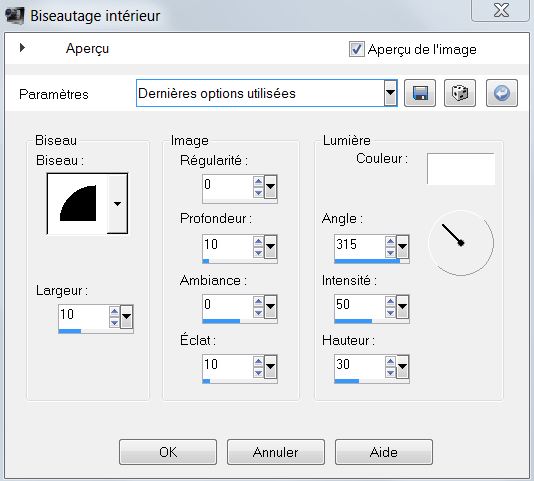
Task: Open the Paramètres presets dropdown
Action: point(391,93)
